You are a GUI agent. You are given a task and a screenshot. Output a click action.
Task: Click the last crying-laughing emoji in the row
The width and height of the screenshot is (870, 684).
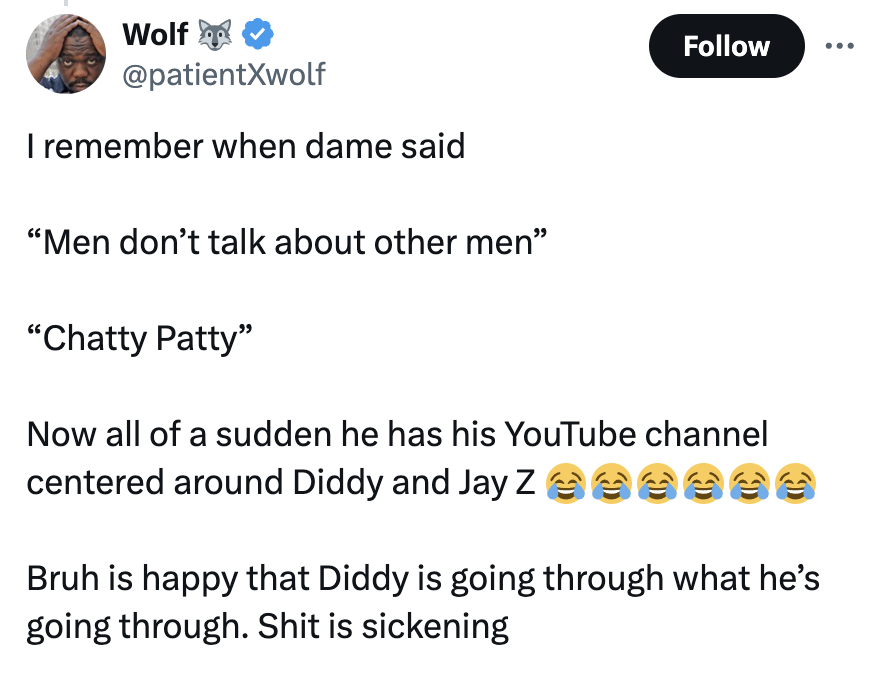[x=795, y=483]
